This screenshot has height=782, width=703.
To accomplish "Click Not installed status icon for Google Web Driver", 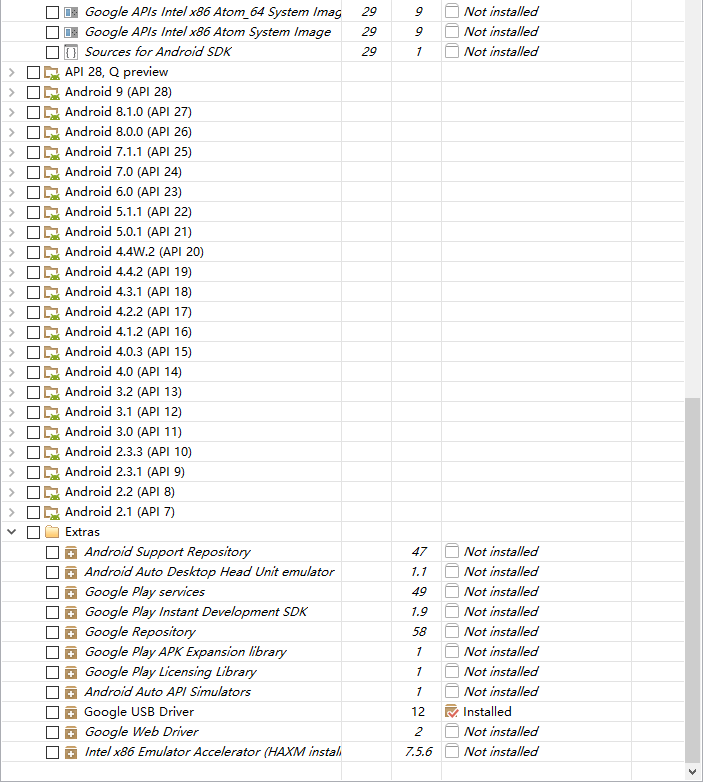I will pos(452,731).
